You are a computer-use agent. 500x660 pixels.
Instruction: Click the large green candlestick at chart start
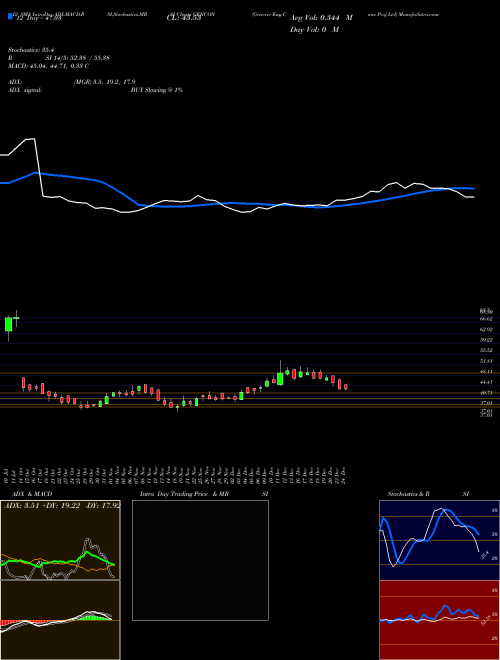pyautogui.click(x=8, y=324)
